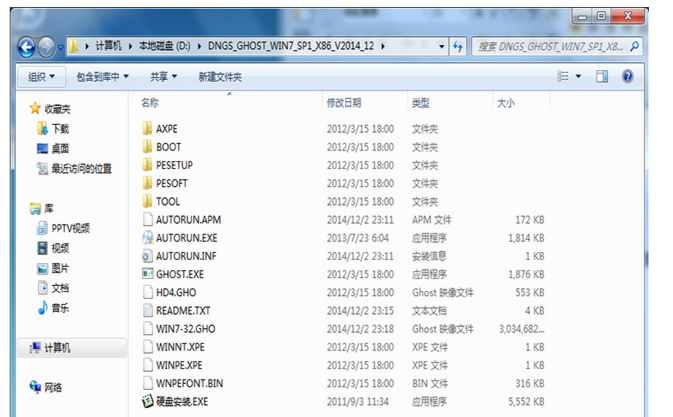
Task: Click the address bar folder icon
Action: [74, 45]
